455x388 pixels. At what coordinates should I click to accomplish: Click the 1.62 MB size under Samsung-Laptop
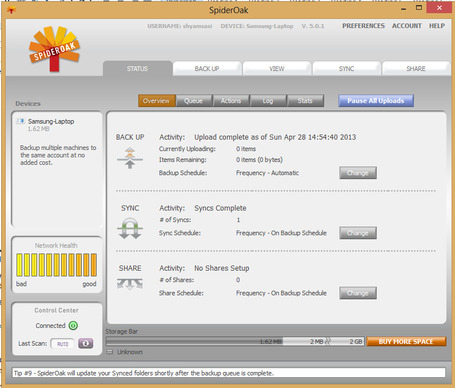tap(39, 129)
